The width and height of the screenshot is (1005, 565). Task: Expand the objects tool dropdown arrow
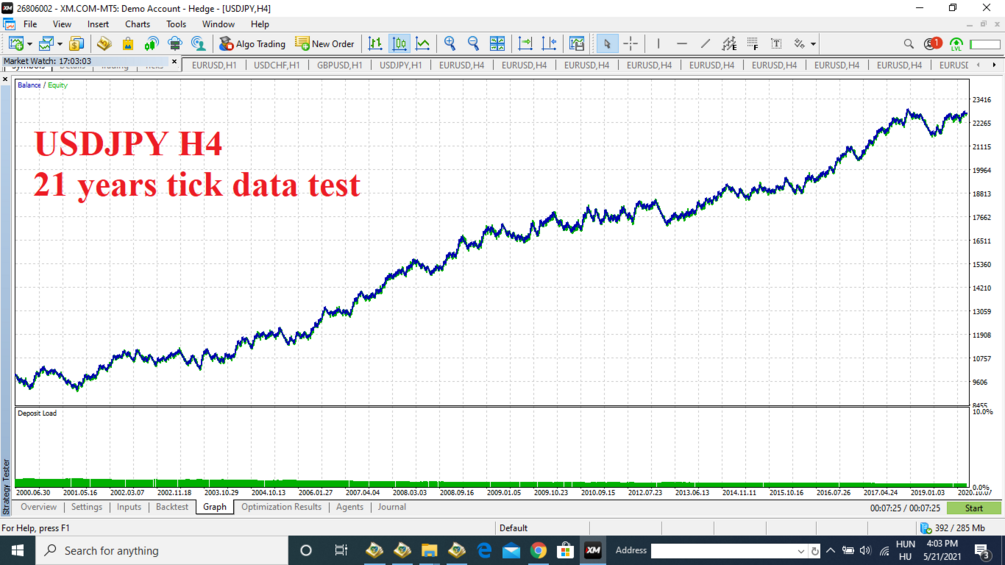[813, 44]
